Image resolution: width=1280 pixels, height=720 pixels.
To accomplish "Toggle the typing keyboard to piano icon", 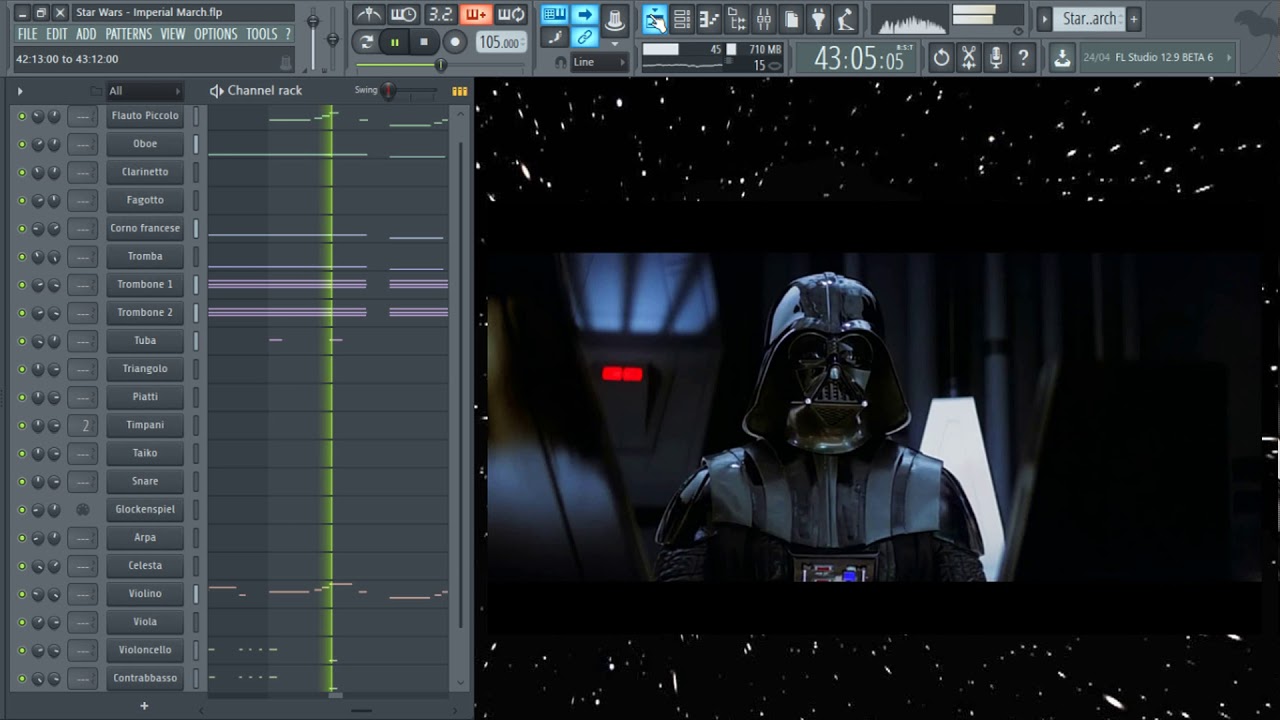I will pyautogui.click(x=555, y=15).
